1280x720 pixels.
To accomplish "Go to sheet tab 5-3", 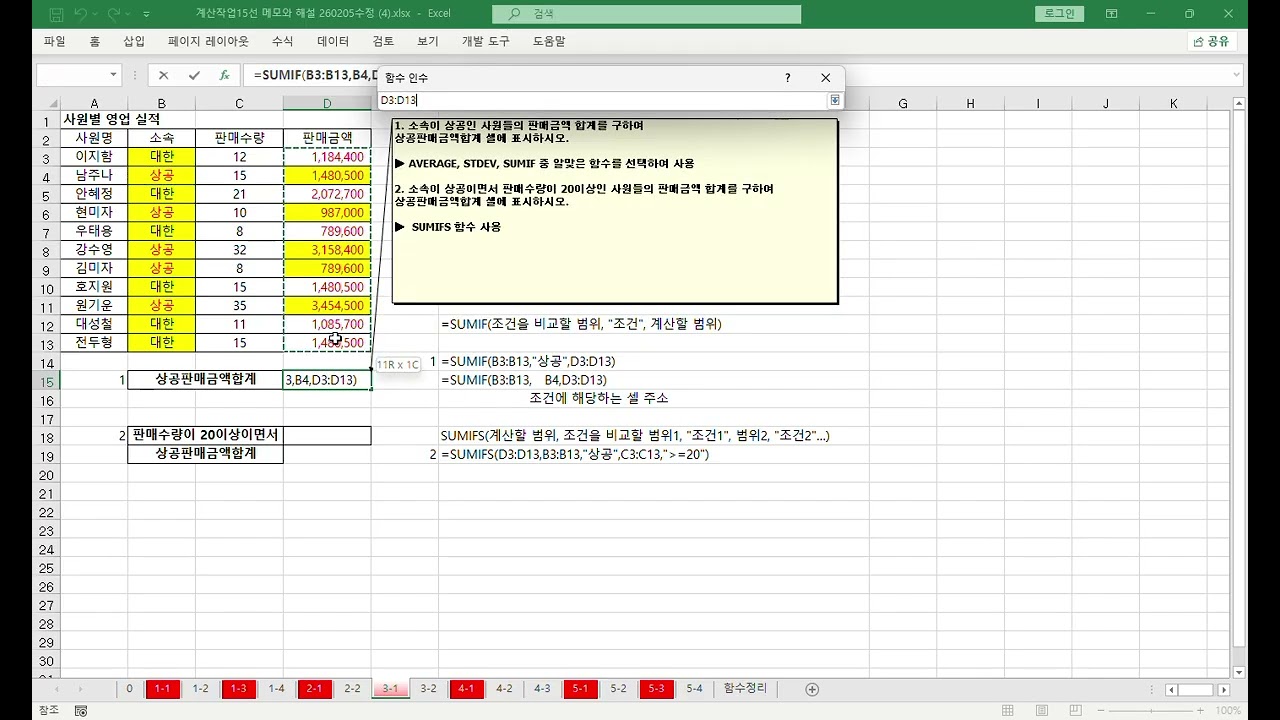I will point(656,689).
